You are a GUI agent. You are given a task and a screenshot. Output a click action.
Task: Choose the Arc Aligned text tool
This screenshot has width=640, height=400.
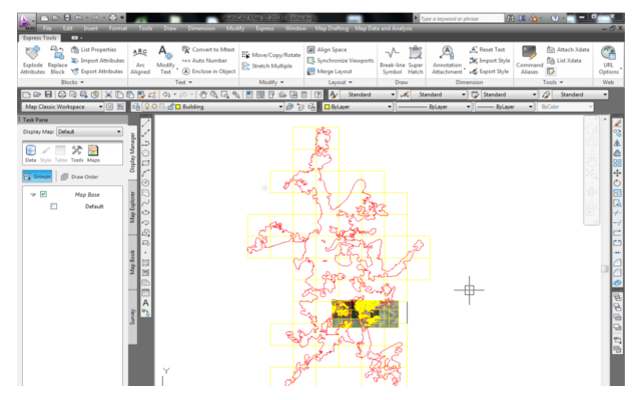click(140, 61)
